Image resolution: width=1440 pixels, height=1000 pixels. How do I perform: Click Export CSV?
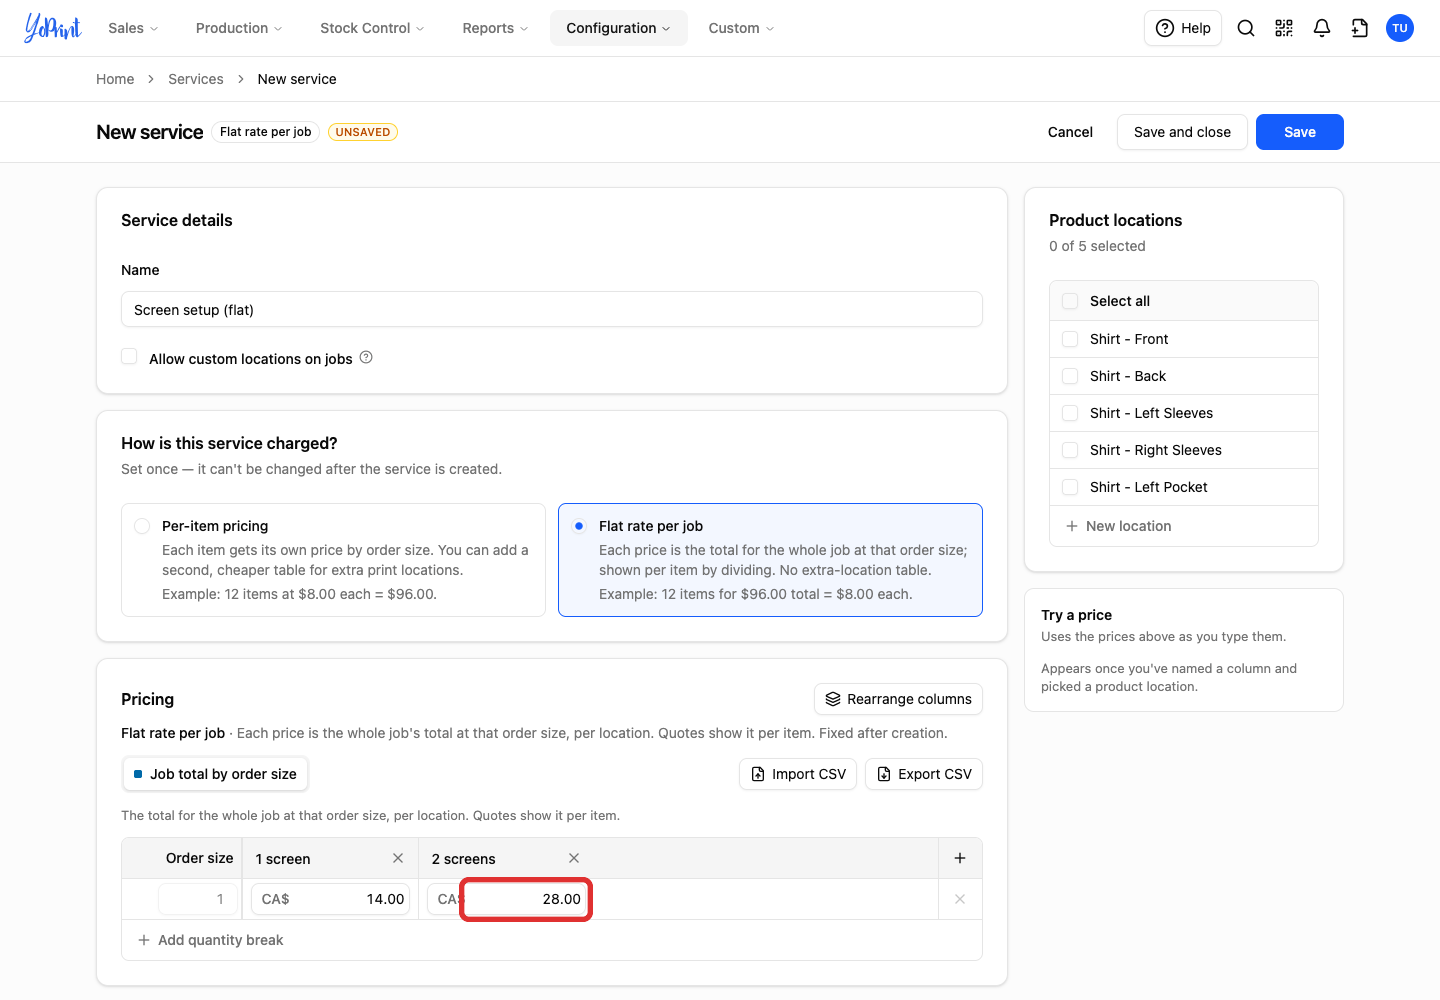(924, 774)
